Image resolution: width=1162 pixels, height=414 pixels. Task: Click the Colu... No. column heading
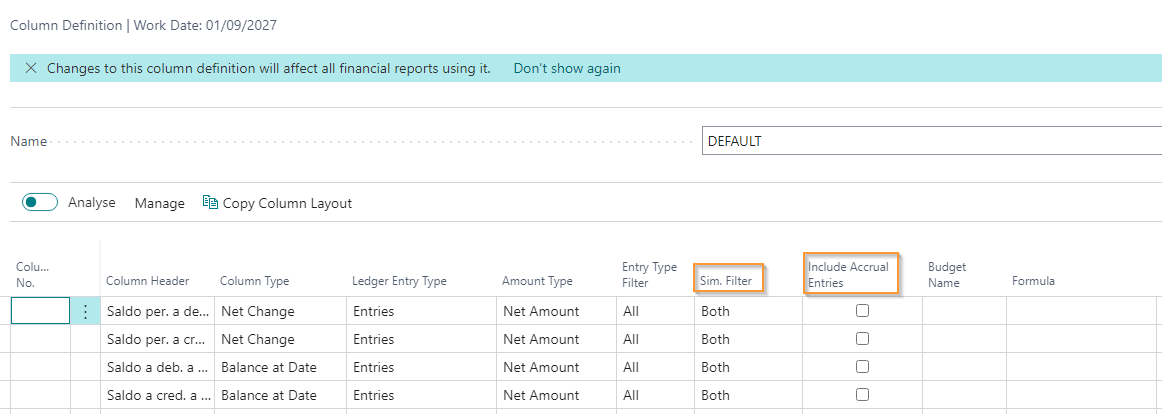(x=32, y=274)
